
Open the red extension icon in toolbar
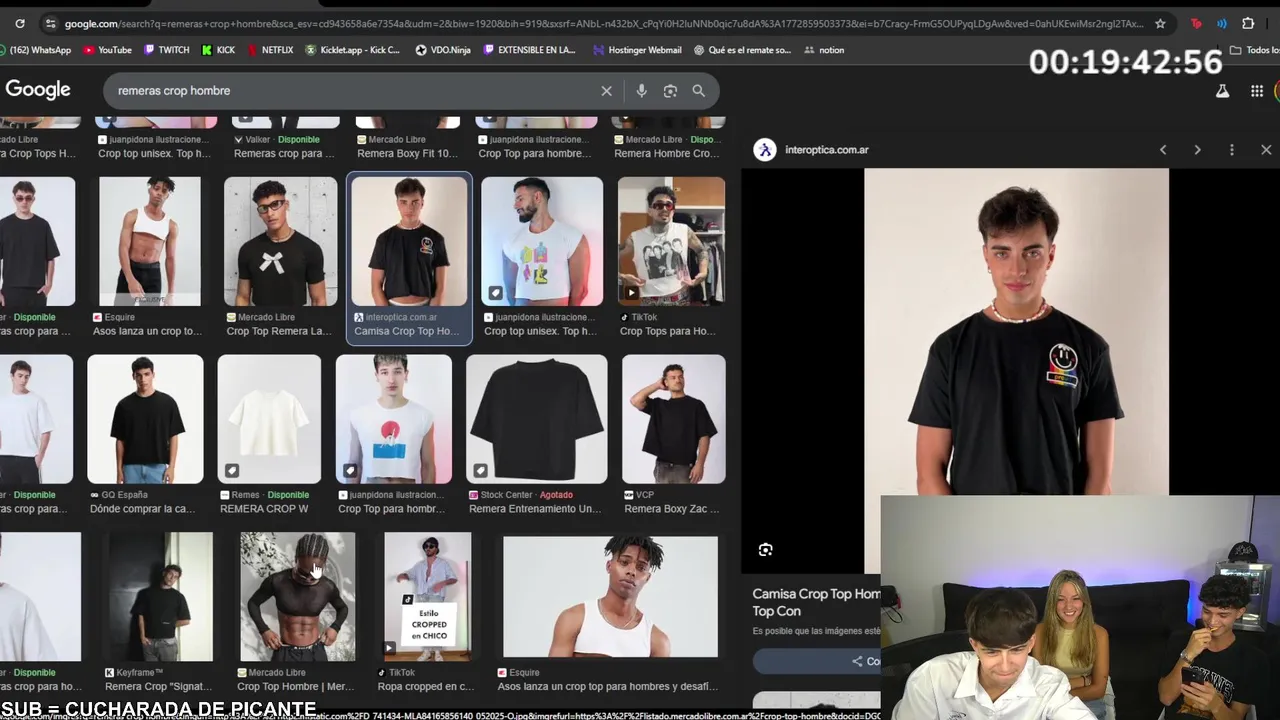tap(1196, 23)
